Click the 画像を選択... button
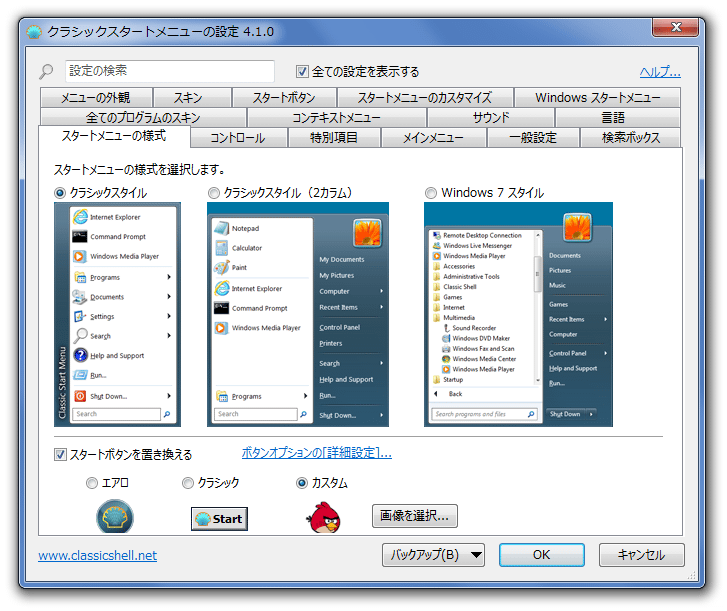Viewport: 727px width, 611px height. (x=415, y=516)
